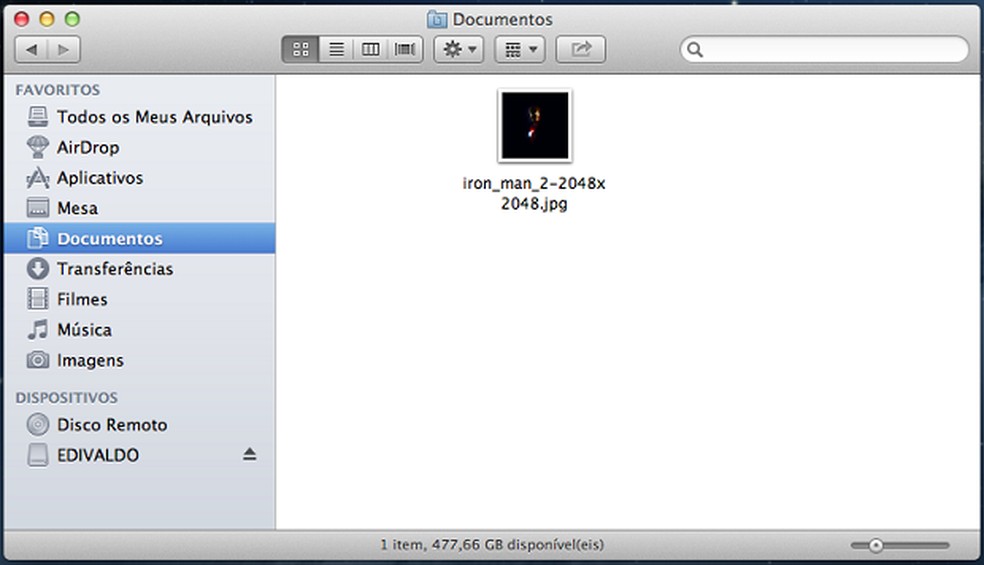Open the gear Action menu
The image size is (984, 565).
(459, 49)
